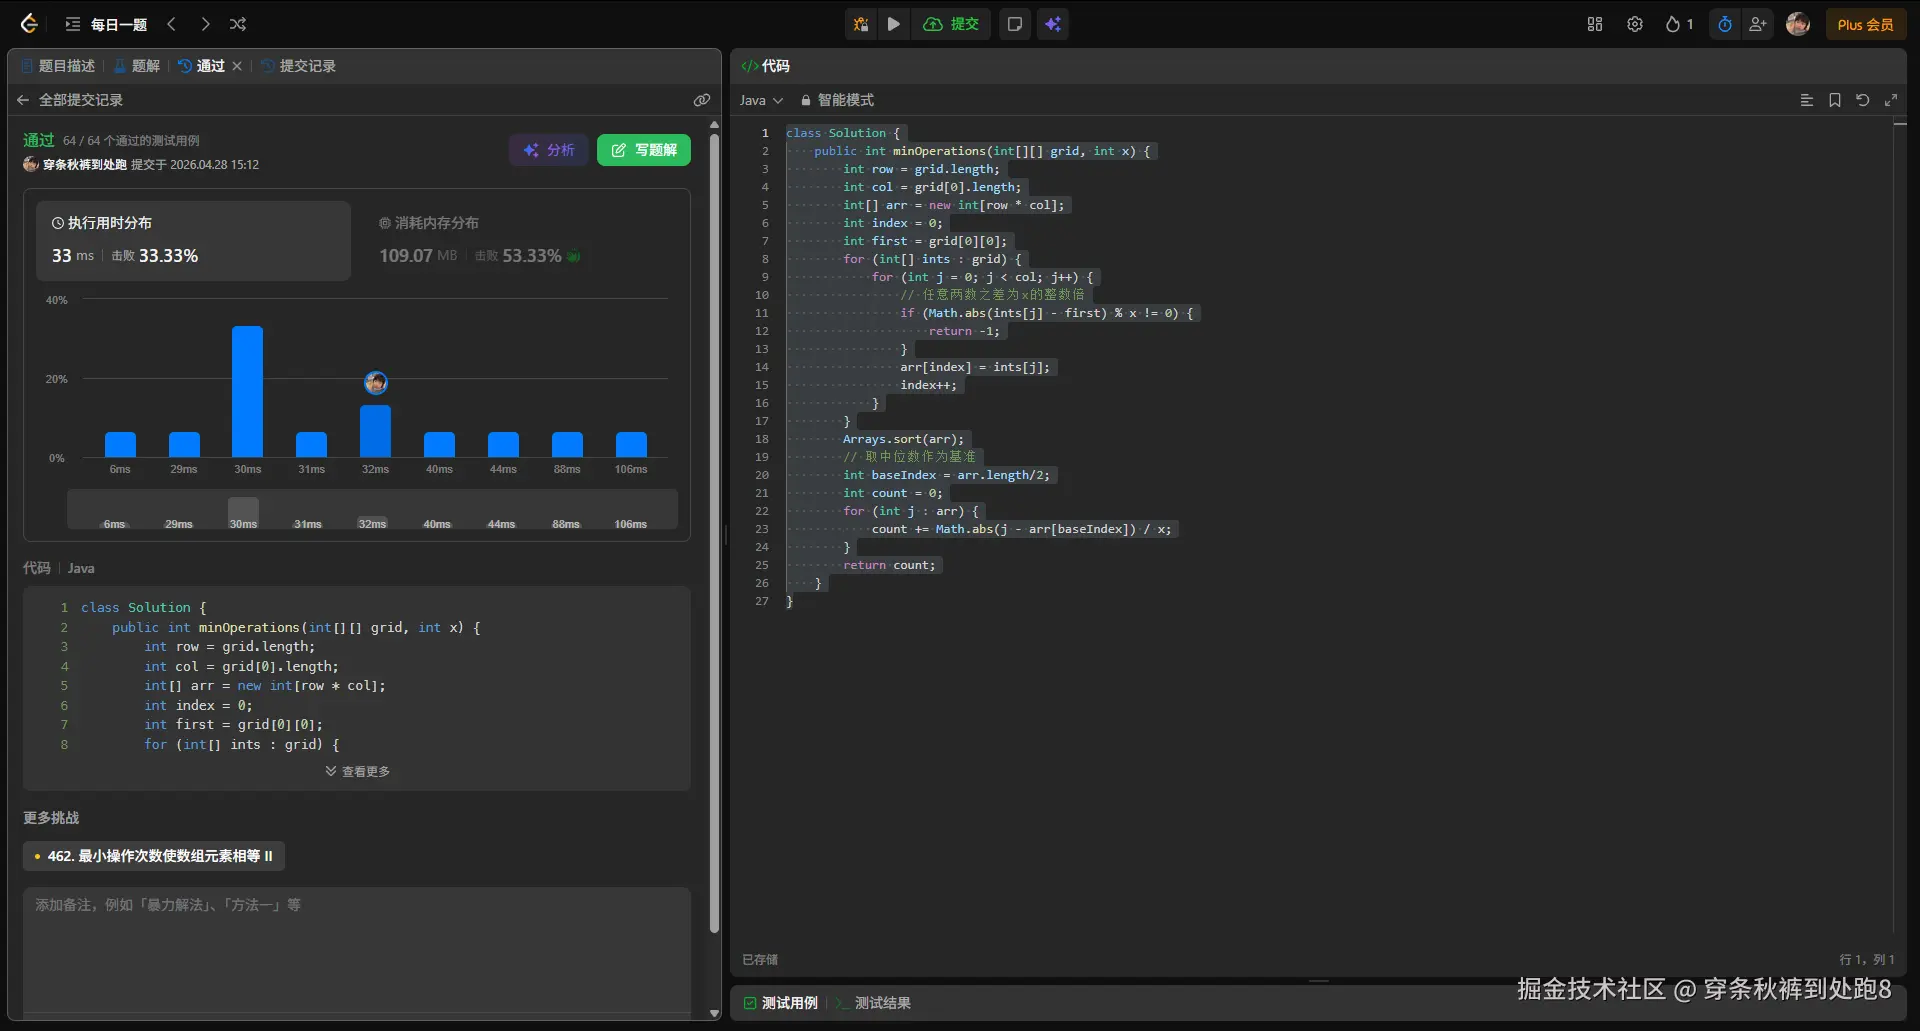This screenshot has height=1031, width=1920.
Task: Copy the submission link icon
Action: [702, 100]
